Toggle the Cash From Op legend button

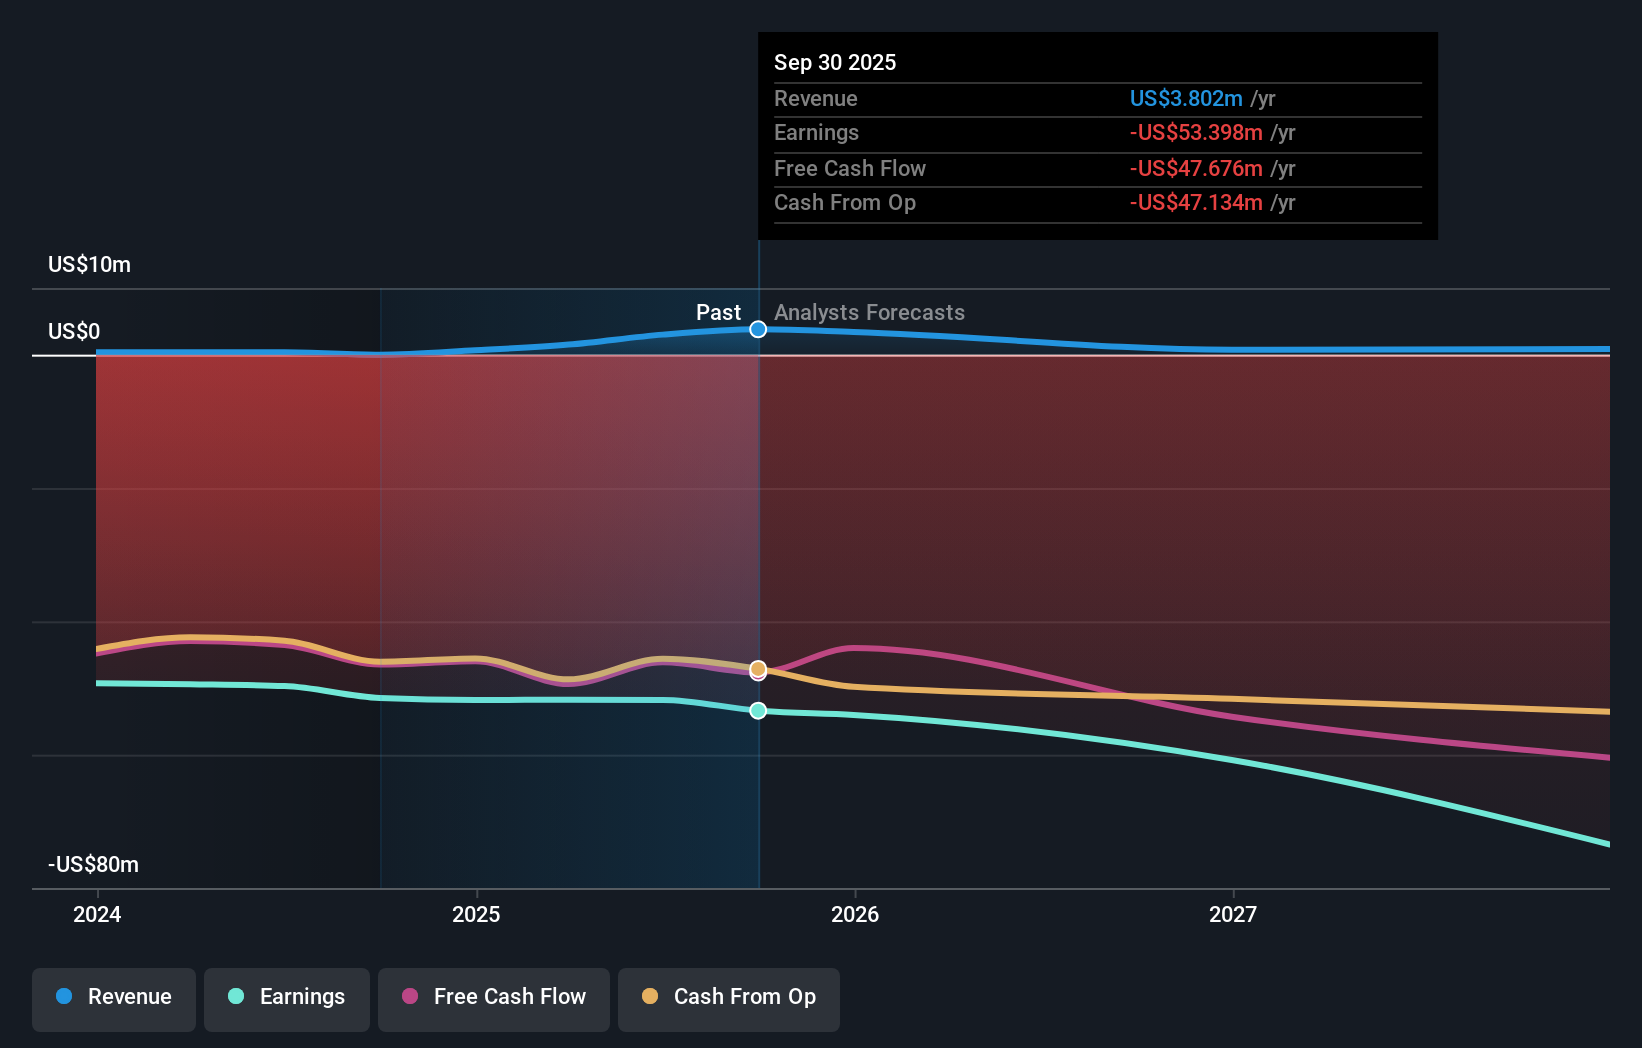pos(729,999)
